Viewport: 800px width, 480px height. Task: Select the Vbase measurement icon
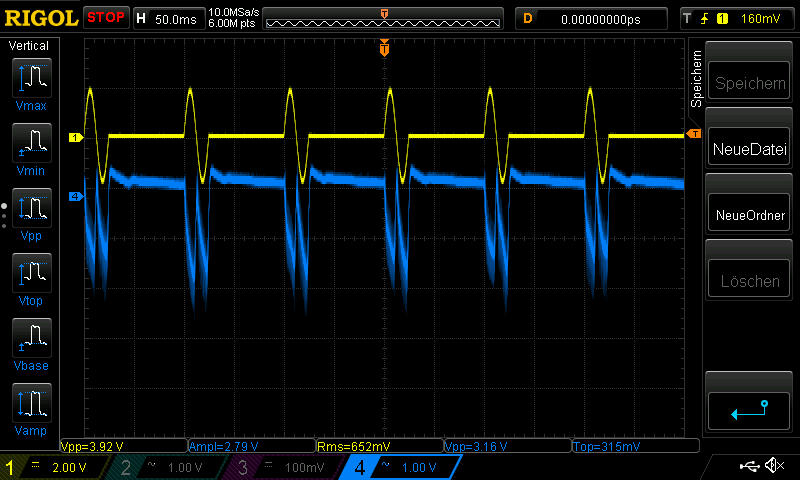click(32, 338)
